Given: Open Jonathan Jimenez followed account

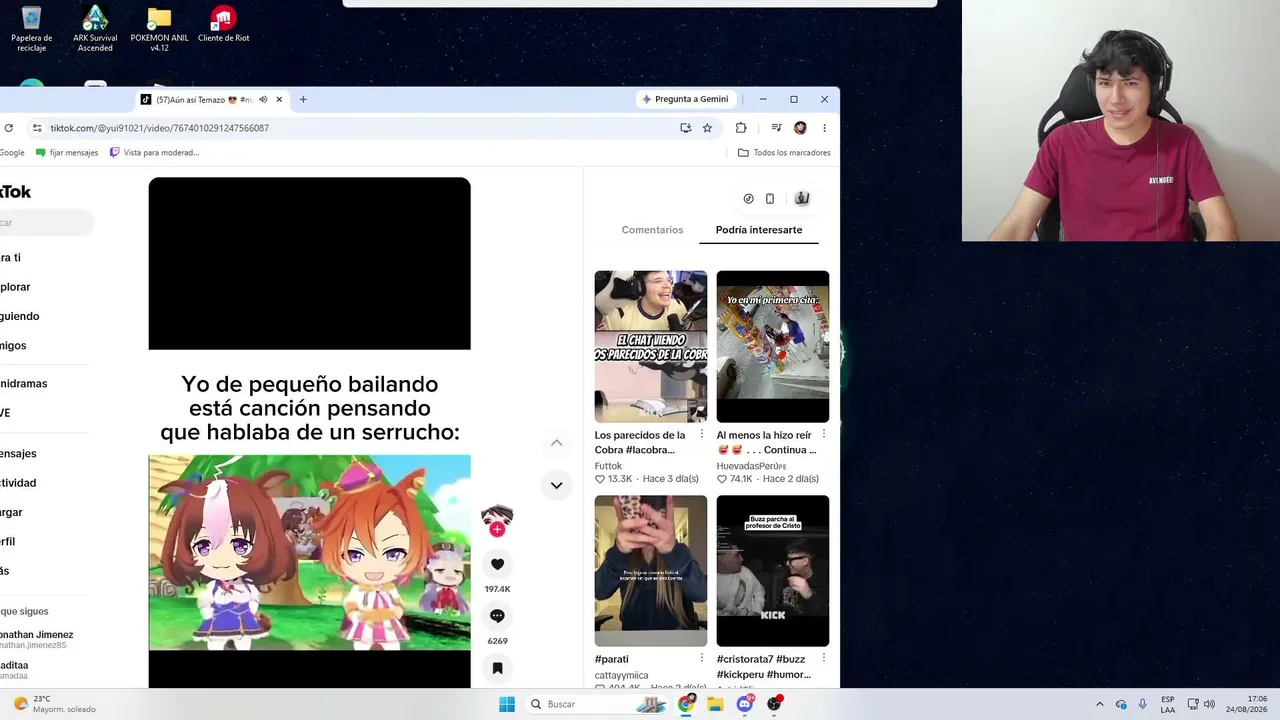Looking at the screenshot, I should pyautogui.click(x=37, y=639).
